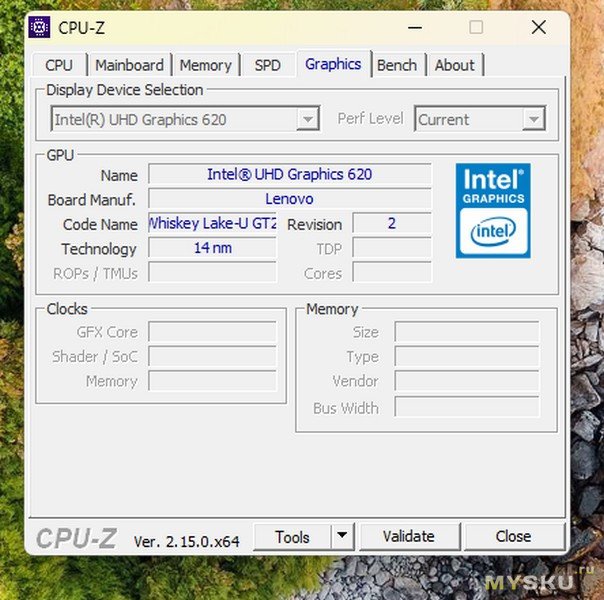Viewport: 604px width, 600px height.
Task: Click the Intel Graphics logo
Action: tap(493, 211)
